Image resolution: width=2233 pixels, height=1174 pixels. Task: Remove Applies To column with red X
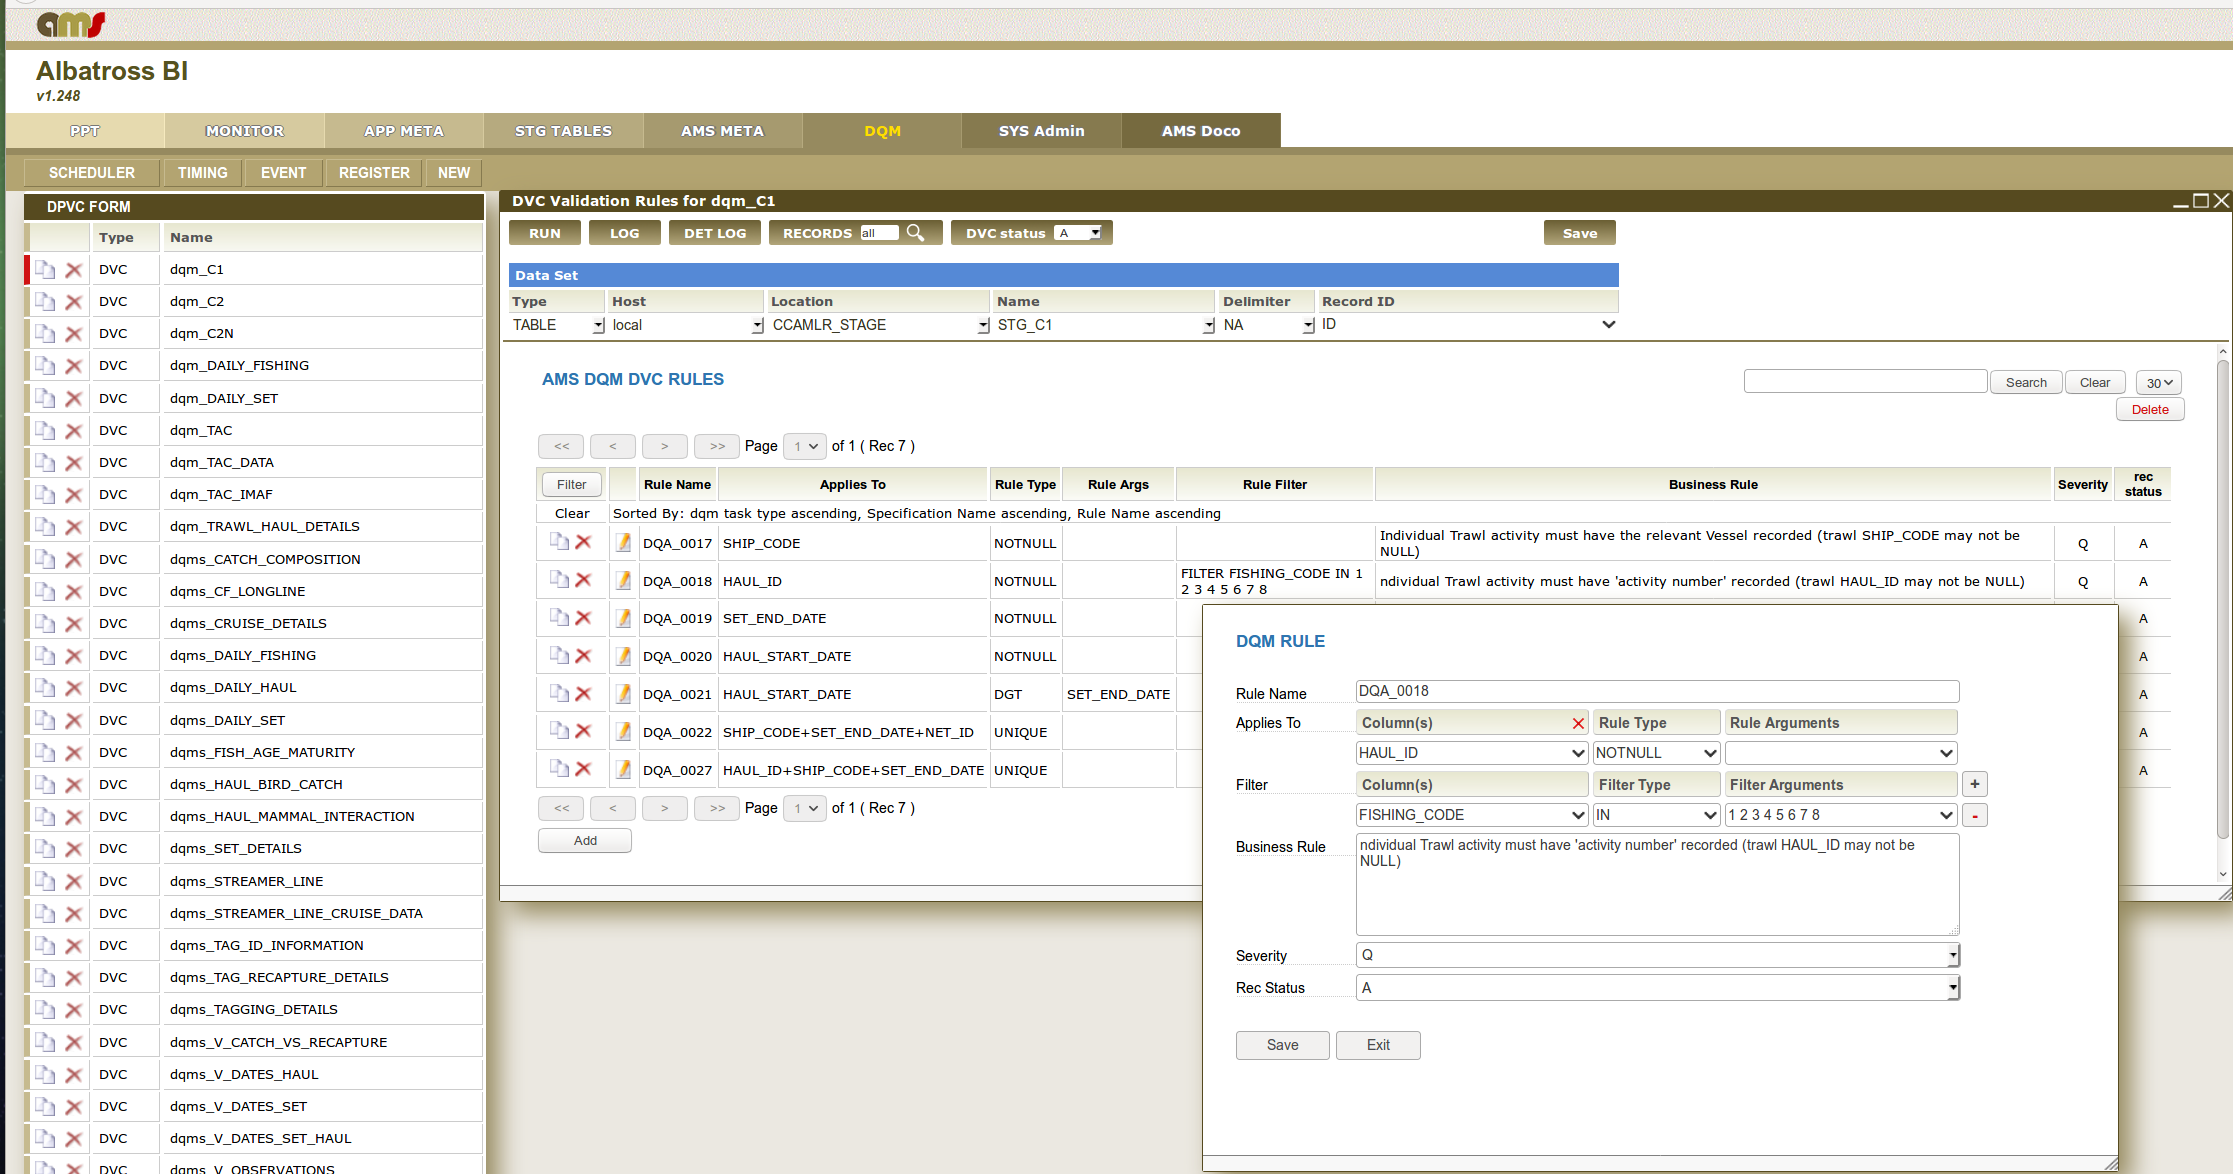click(x=1578, y=723)
